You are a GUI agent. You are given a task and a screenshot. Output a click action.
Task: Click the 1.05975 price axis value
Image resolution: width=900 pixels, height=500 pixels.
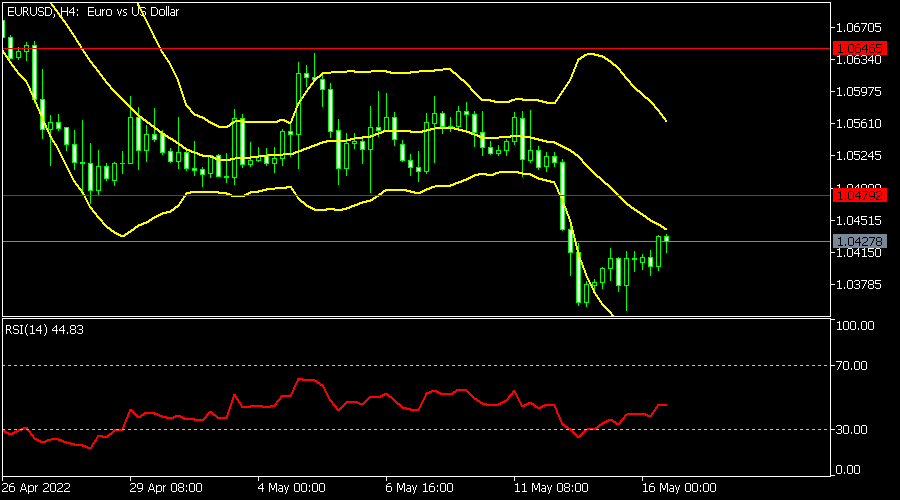(859, 92)
